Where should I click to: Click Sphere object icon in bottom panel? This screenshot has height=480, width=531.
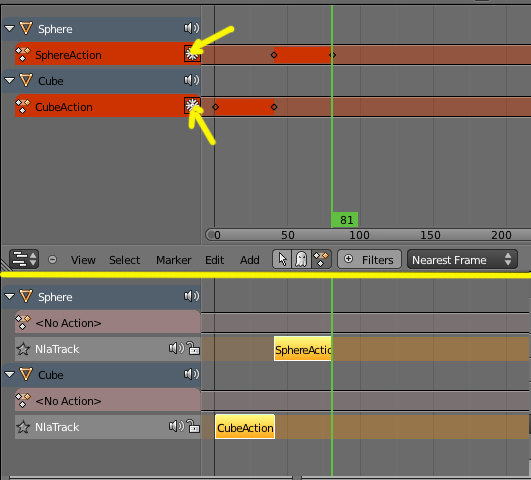(x=26, y=297)
